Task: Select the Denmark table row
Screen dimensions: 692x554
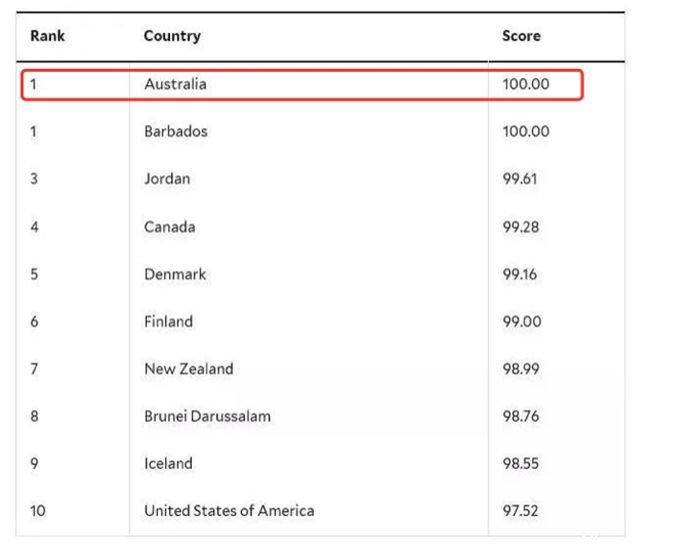Action: pyautogui.click(x=320, y=274)
